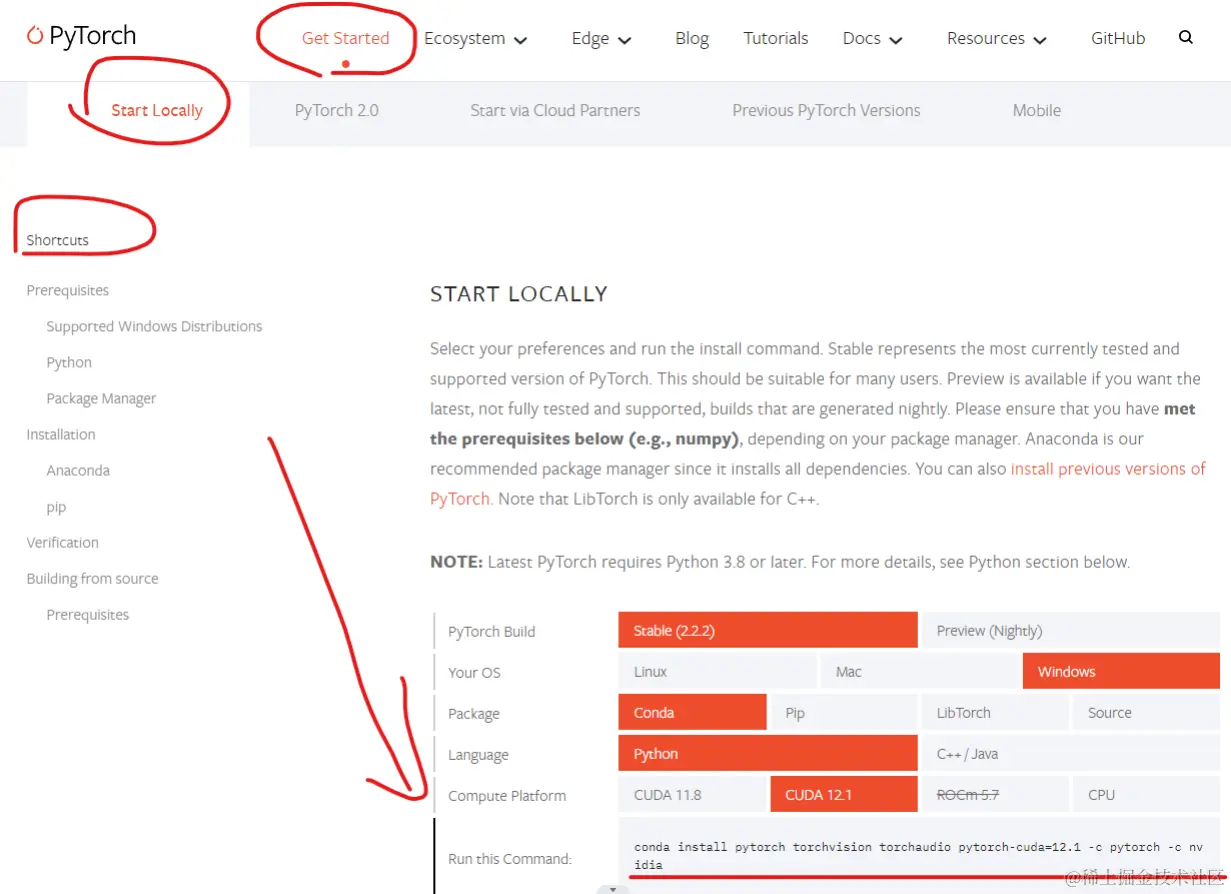The width and height of the screenshot is (1231, 894).
Task: Click the Run this Command label
Action: pos(510,859)
